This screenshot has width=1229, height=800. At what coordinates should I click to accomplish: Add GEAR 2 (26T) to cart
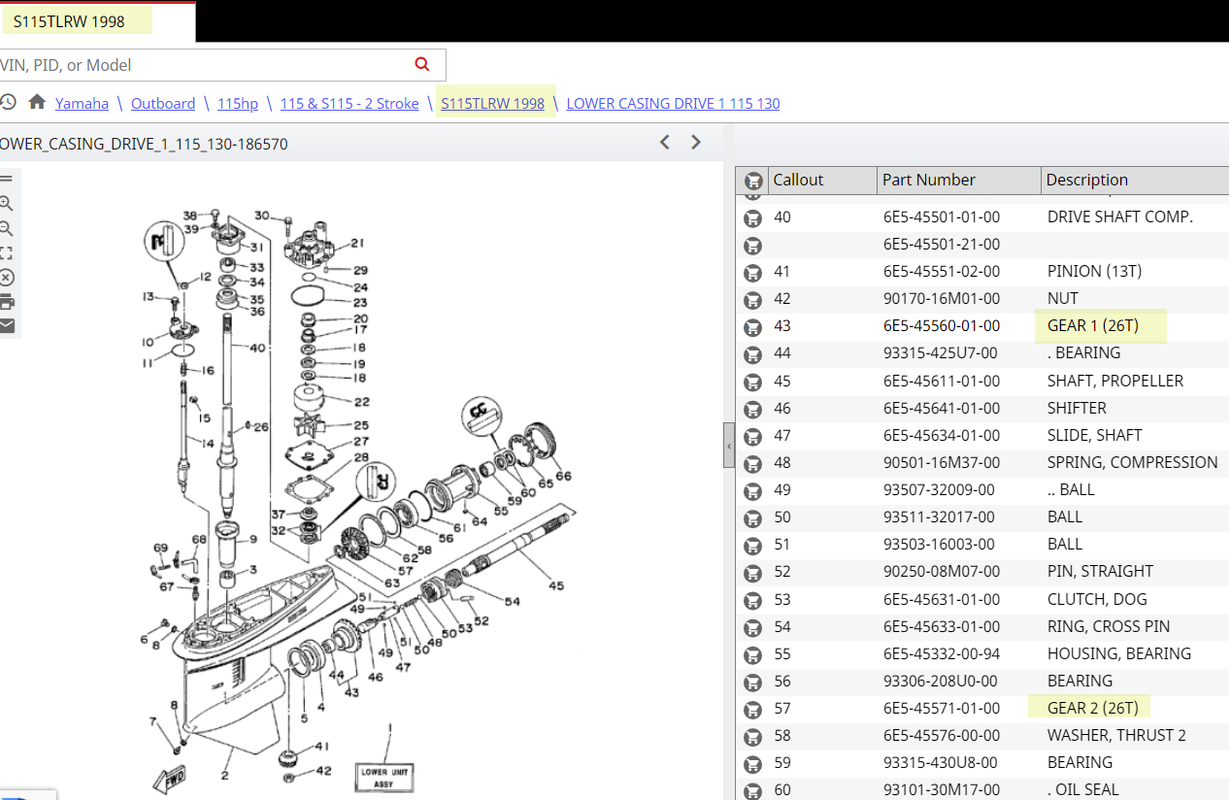coord(752,708)
